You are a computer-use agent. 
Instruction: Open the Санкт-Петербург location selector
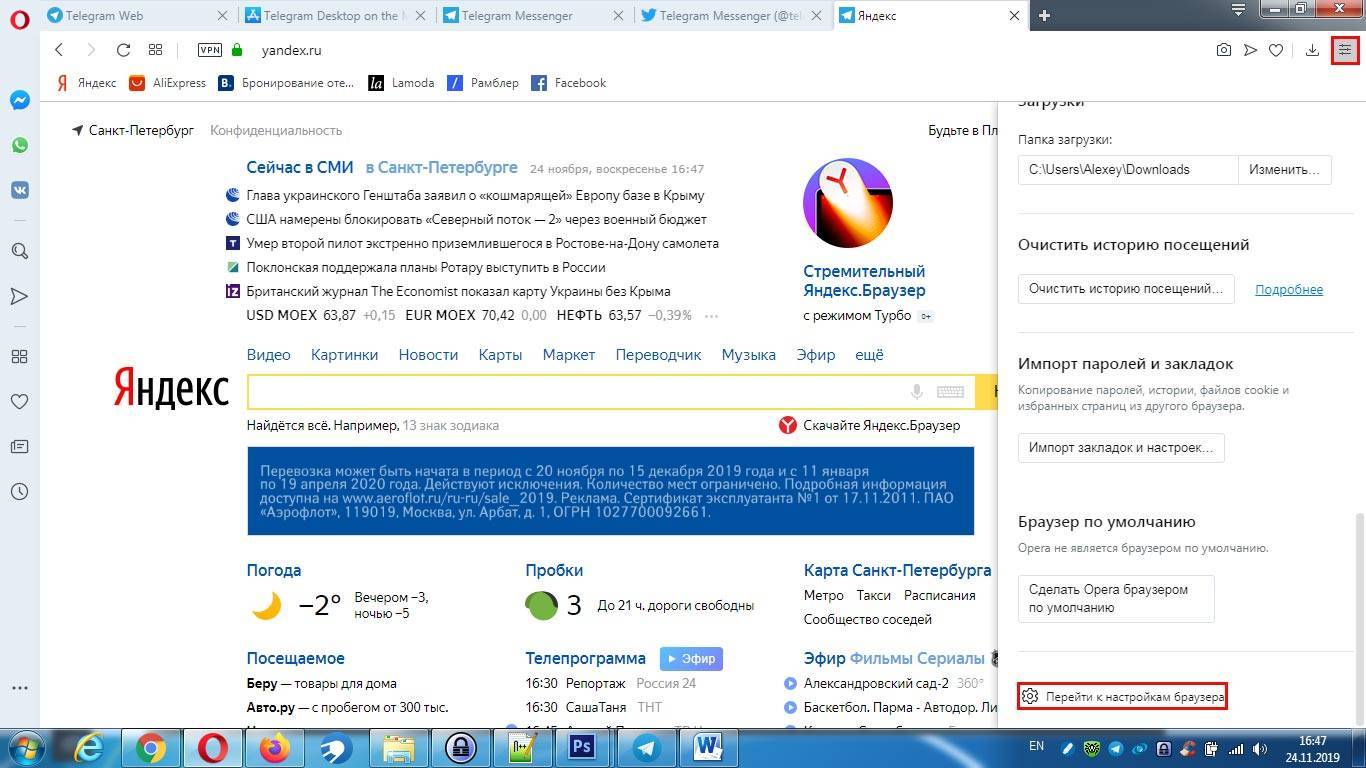(132, 130)
